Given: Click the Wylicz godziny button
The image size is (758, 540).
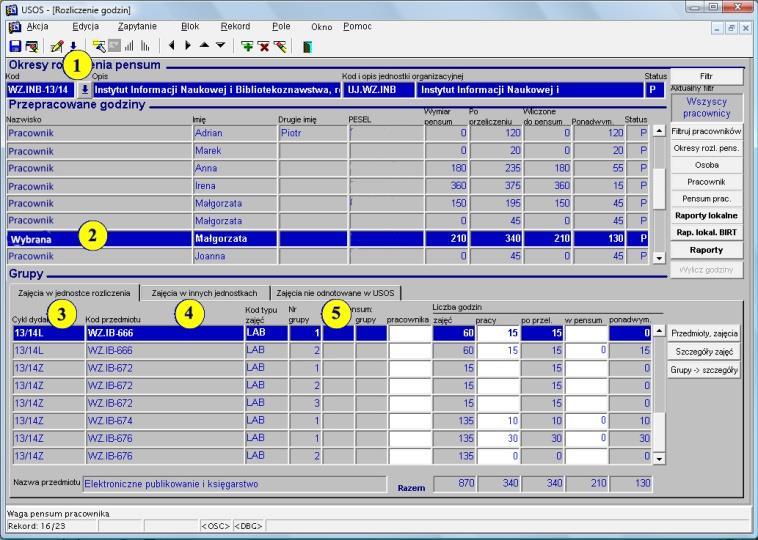Looking at the screenshot, I should [706, 270].
